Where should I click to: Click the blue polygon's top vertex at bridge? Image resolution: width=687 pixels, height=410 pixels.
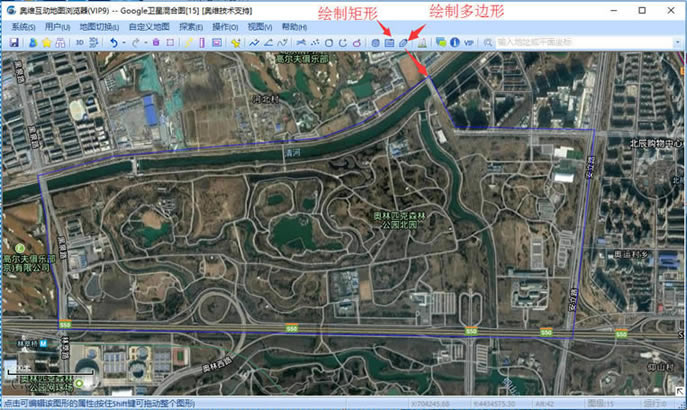click(x=429, y=77)
